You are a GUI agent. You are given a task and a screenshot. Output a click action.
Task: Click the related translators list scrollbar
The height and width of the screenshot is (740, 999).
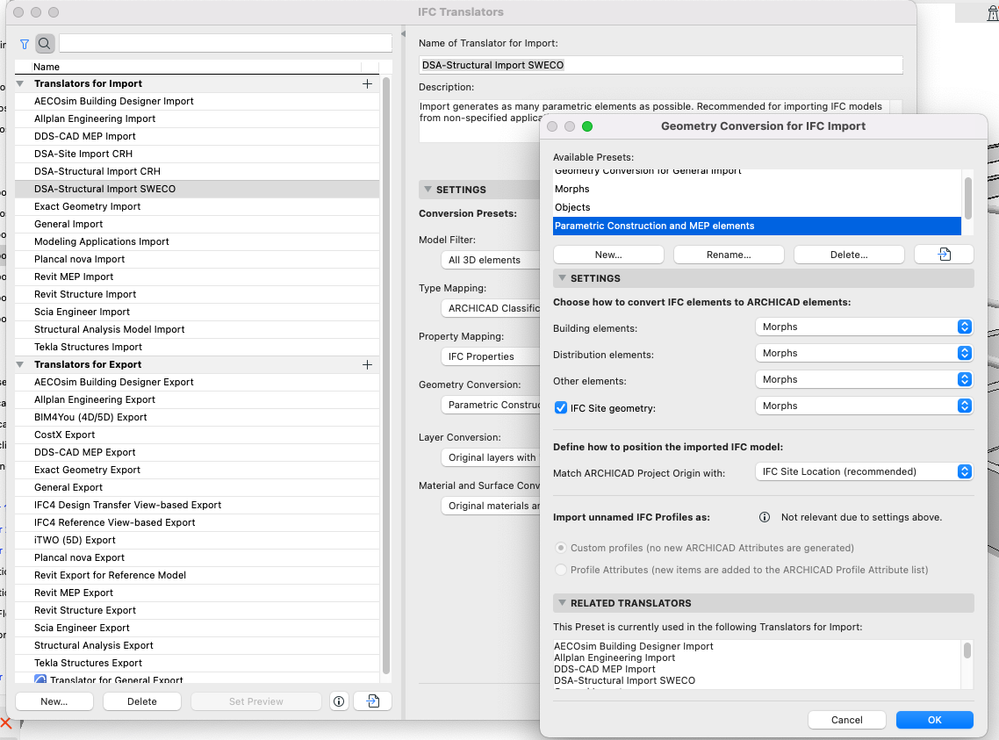[967, 650]
